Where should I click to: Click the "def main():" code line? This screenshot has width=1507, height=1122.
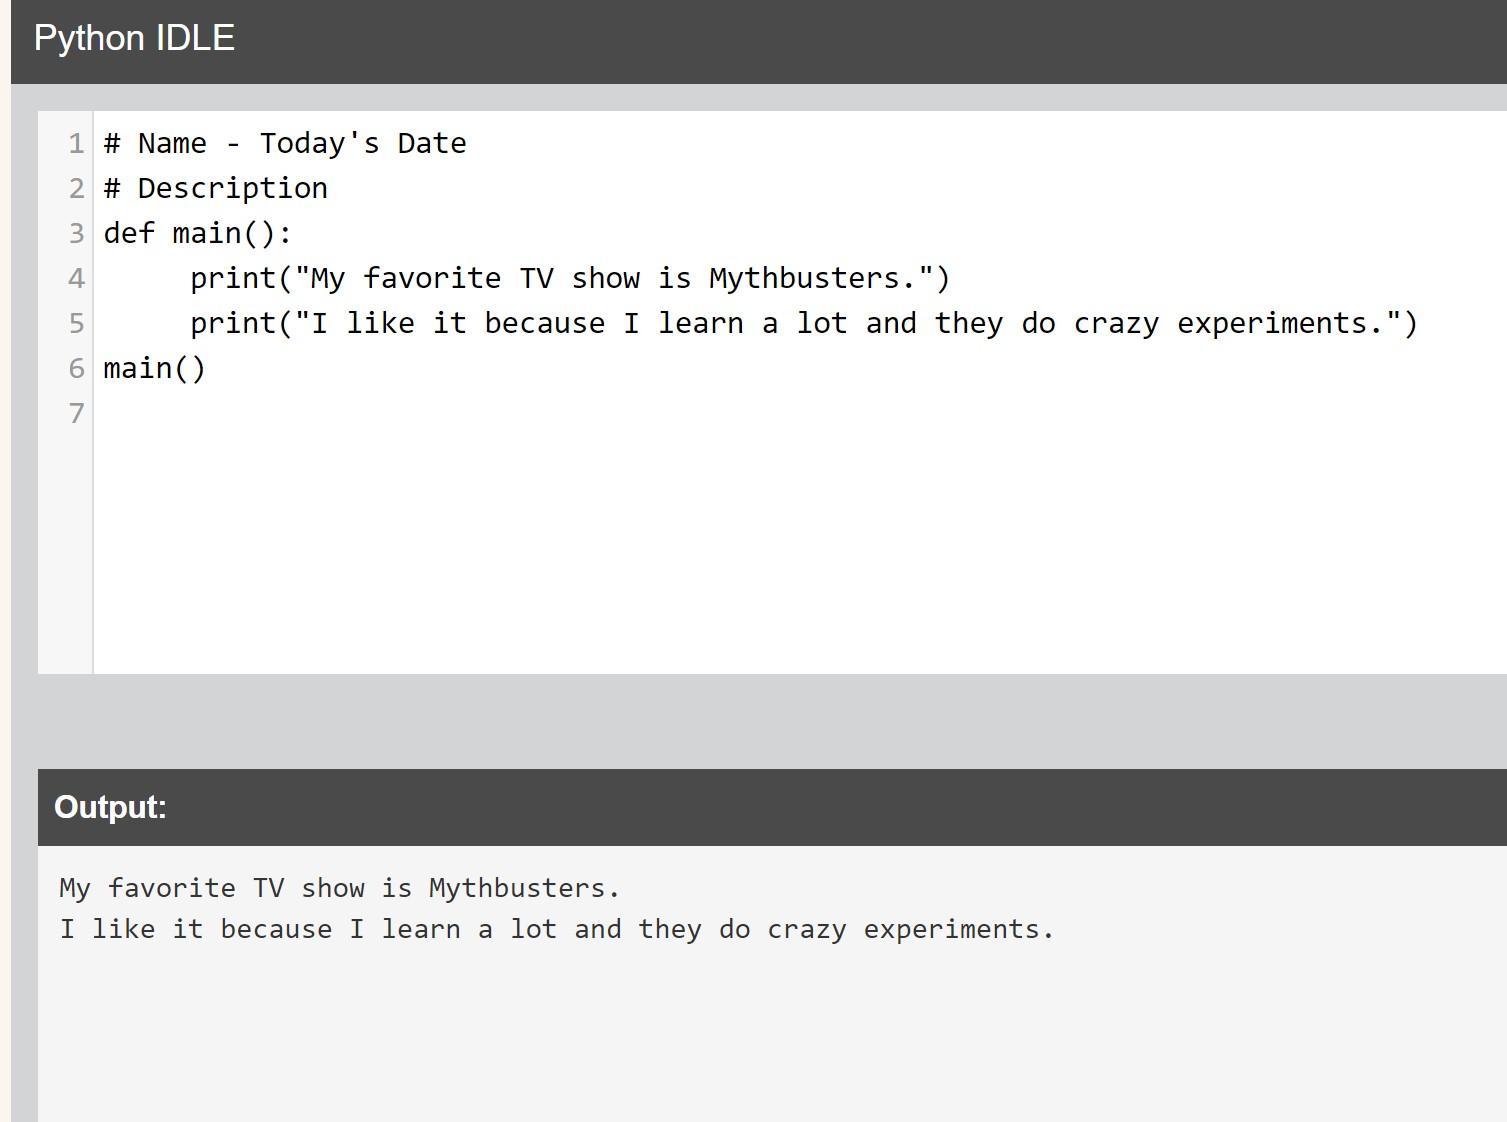pyautogui.click(x=198, y=234)
